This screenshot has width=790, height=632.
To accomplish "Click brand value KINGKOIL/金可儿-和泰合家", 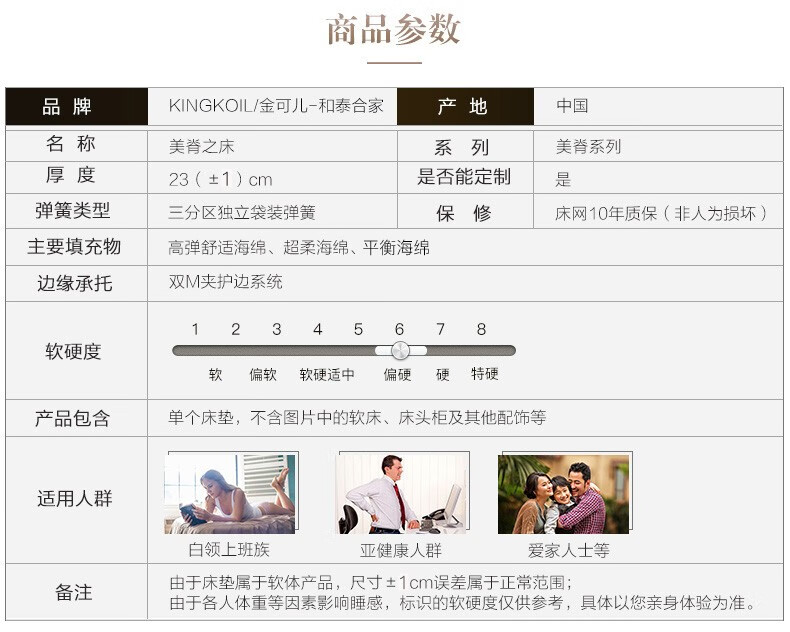I will (x=276, y=106).
